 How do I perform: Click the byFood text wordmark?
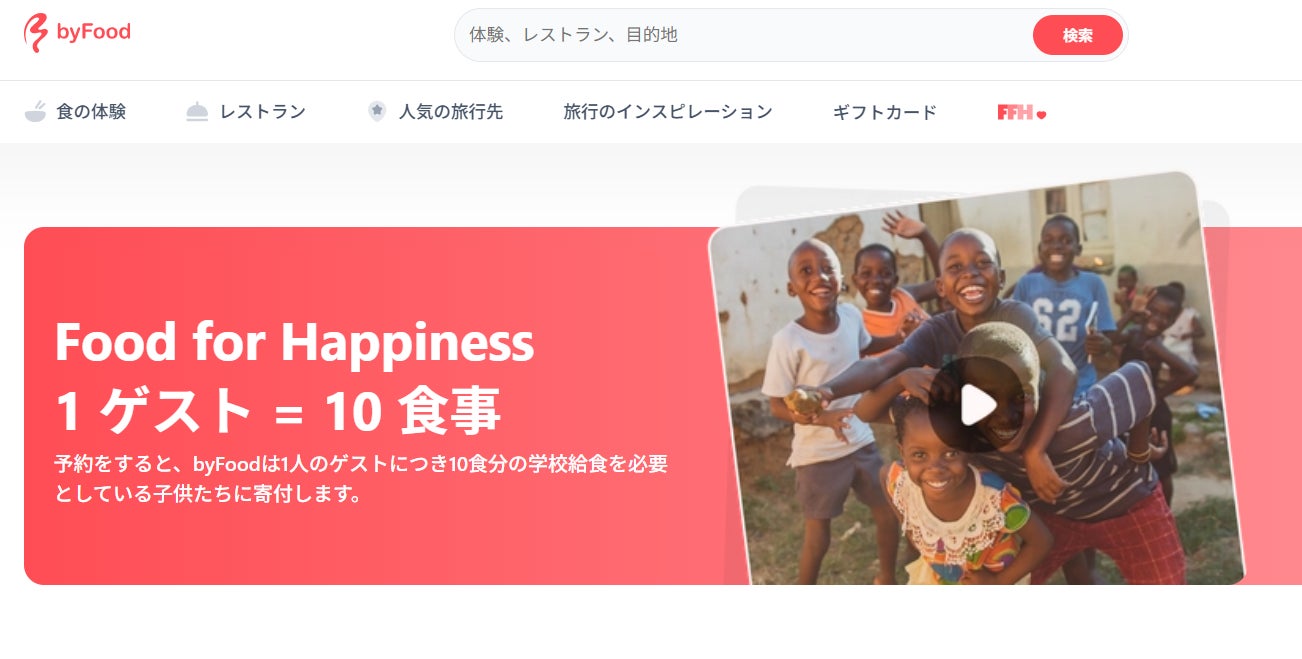tap(93, 32)
